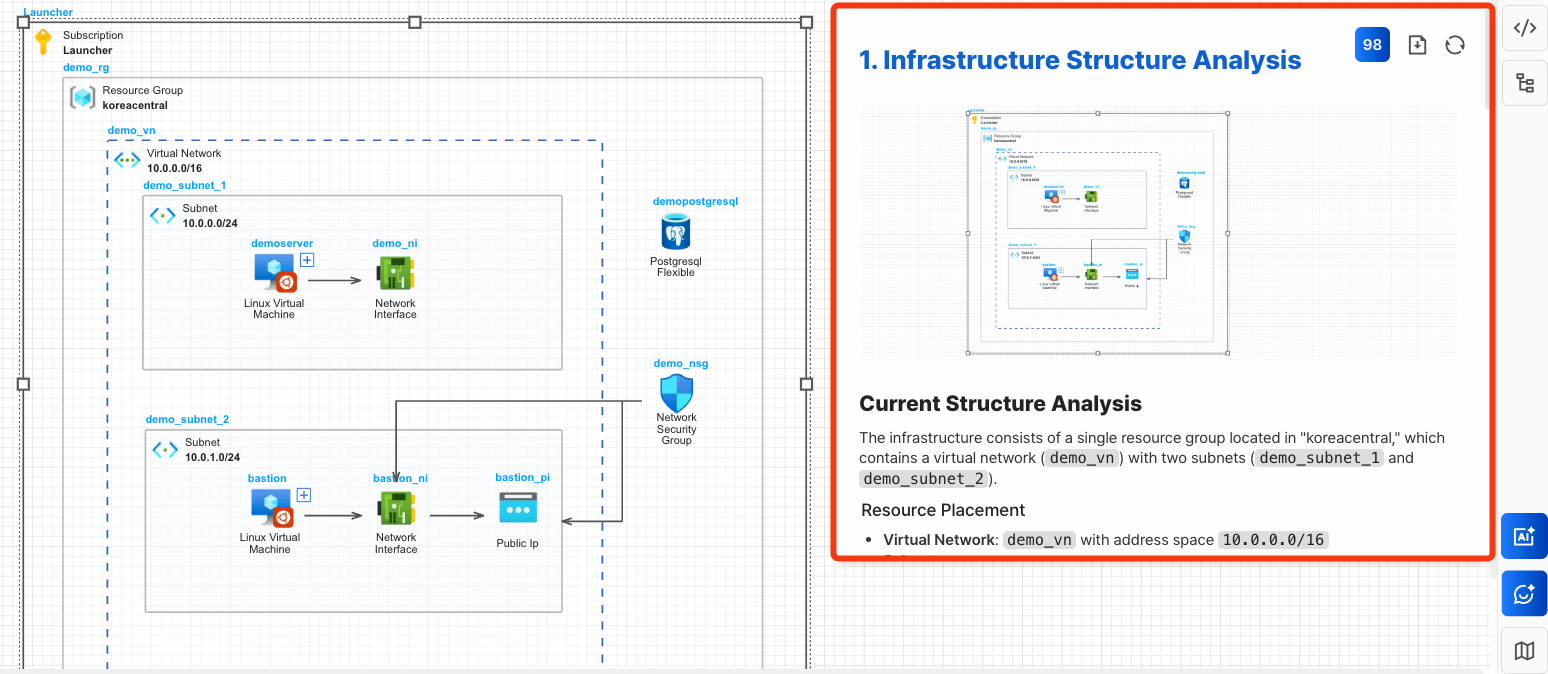The width and height of the screenshot is (1548, 674).
Task: Select the demopostgresql Postgresql Flexible icon
Action: point(676,232)
